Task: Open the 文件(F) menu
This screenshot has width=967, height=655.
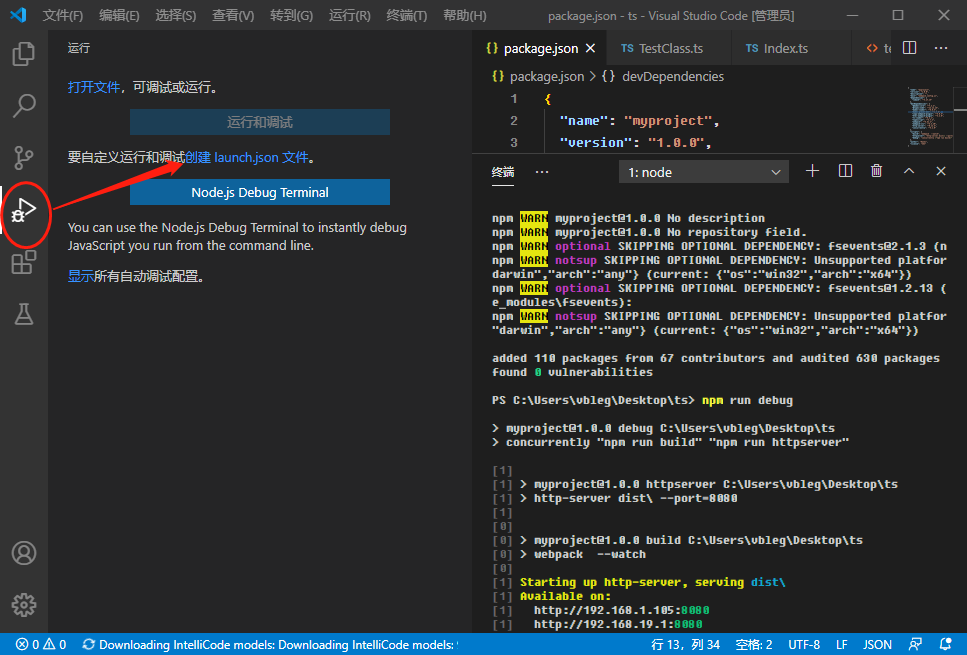Action: [62, 15]
